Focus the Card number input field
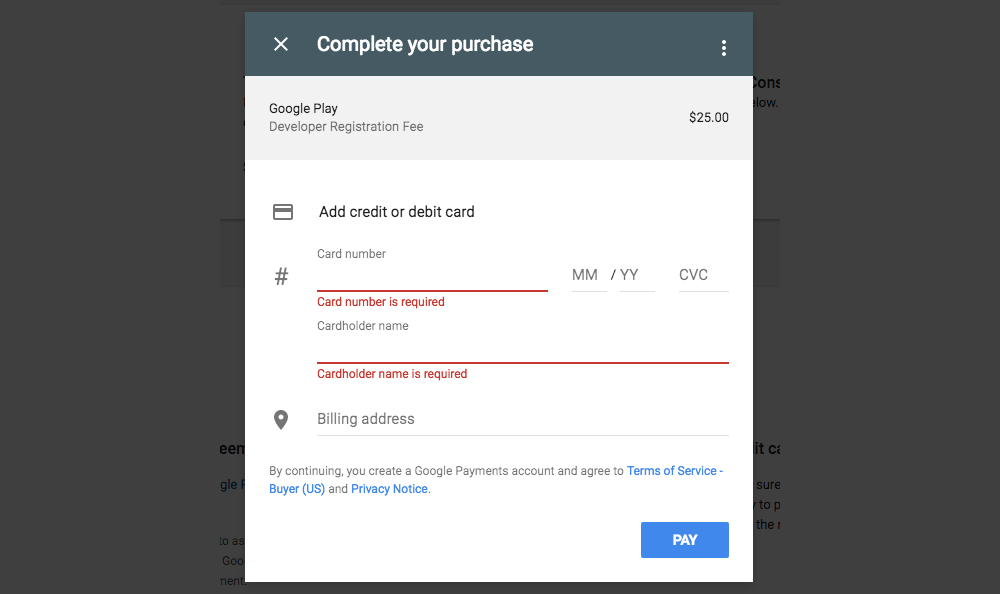 (432, 277)
